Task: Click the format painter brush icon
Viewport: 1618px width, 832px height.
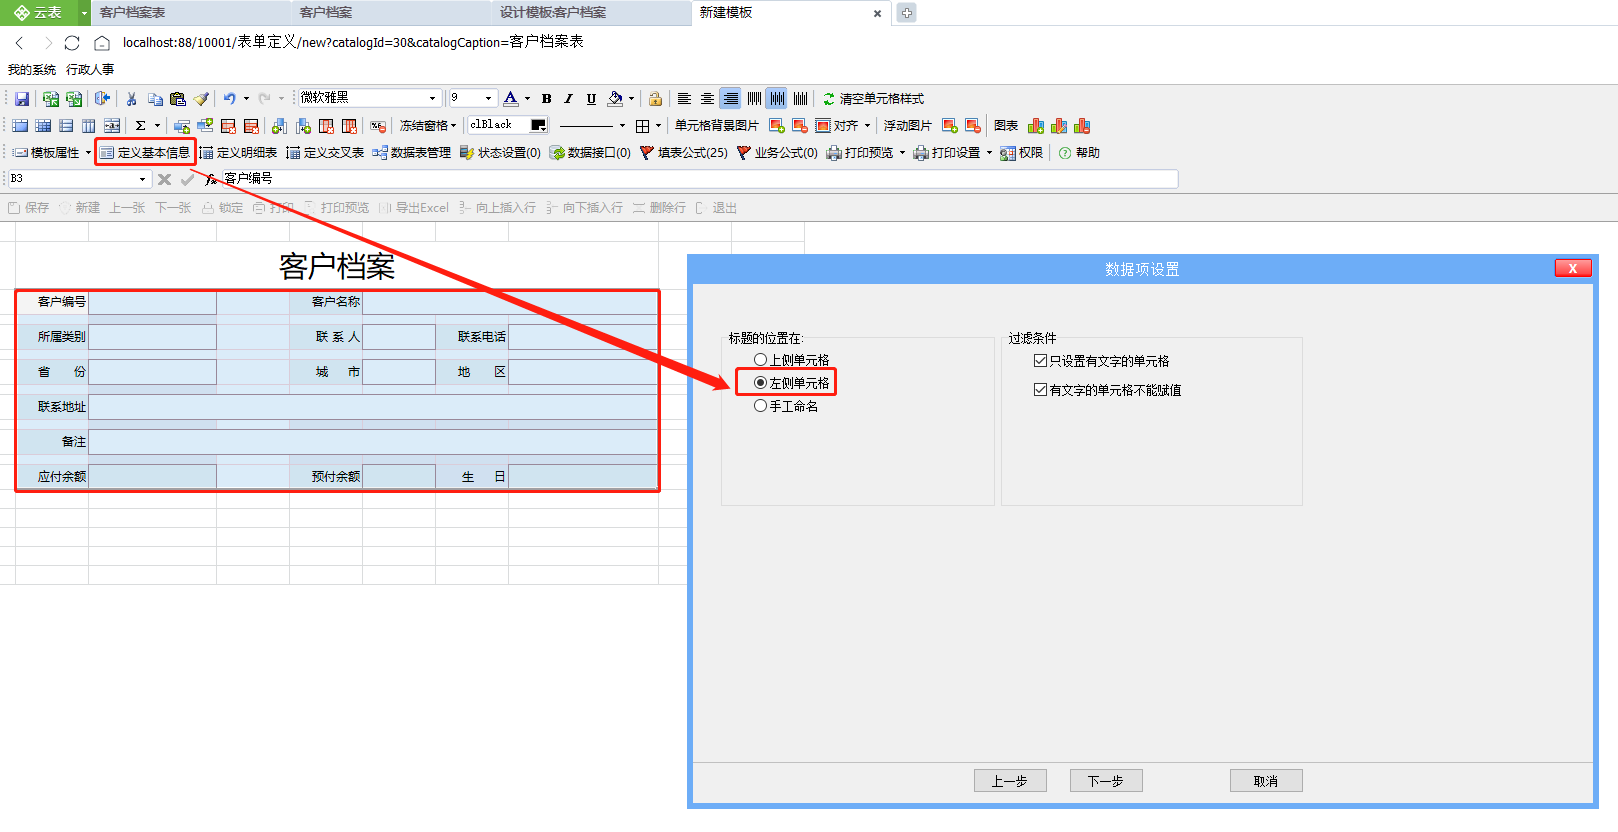Action: click(x=201, y=98)
